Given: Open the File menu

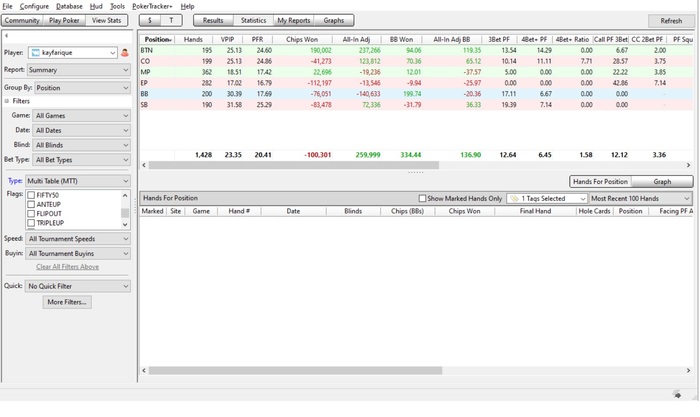Looking at the screenshot, I should [8, 6].
